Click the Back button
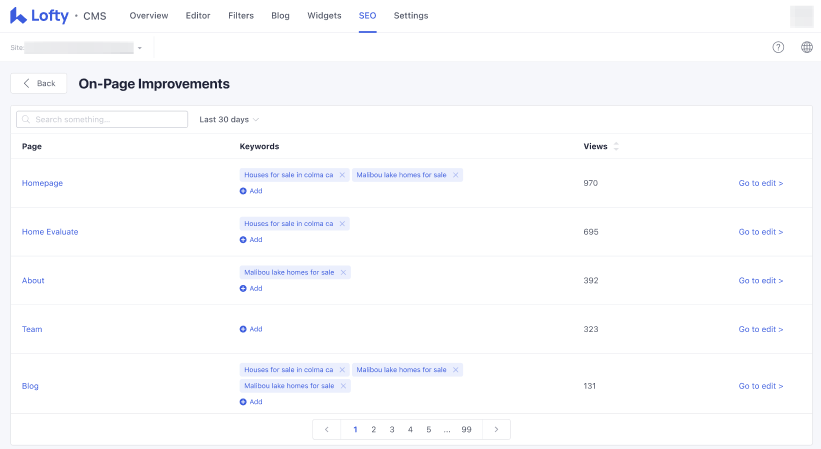 (x=39, y=83)
